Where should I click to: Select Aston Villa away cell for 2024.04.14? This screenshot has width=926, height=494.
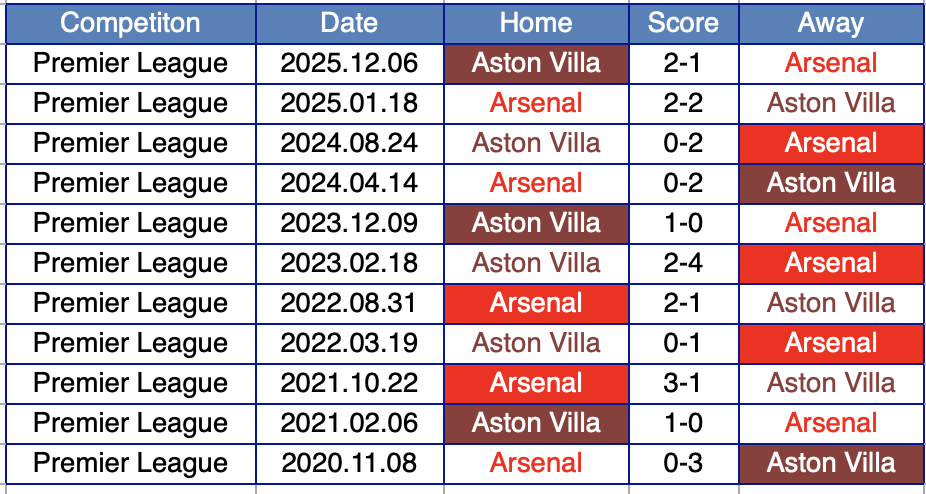point(831,183)
